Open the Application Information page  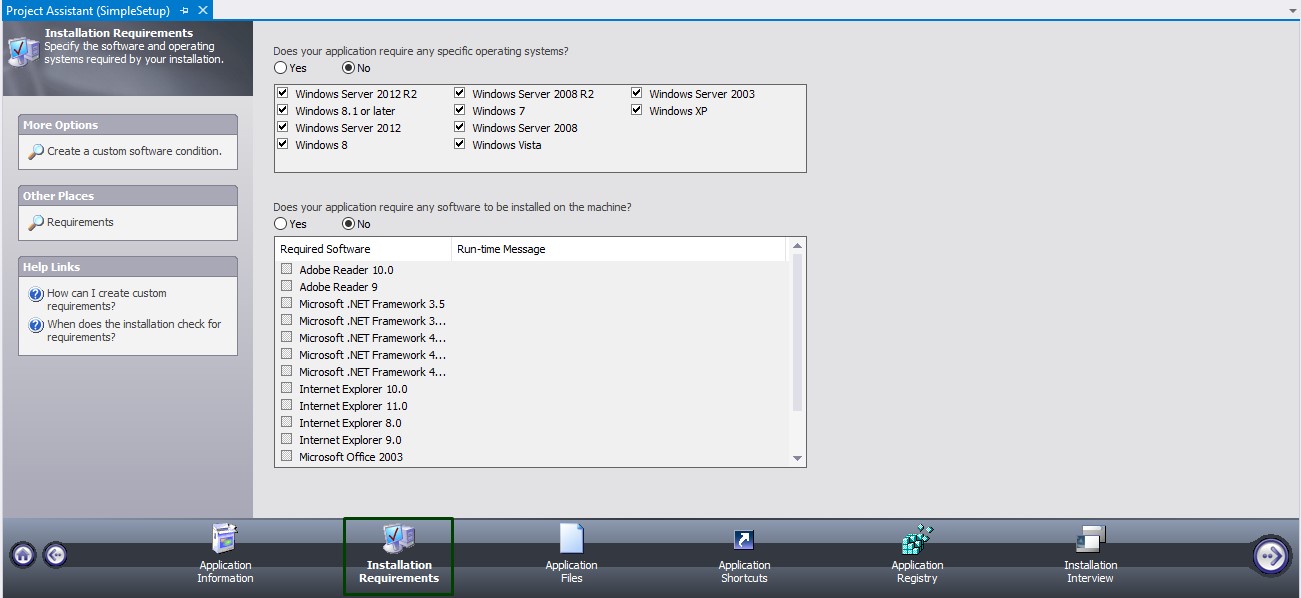point(224,555)
